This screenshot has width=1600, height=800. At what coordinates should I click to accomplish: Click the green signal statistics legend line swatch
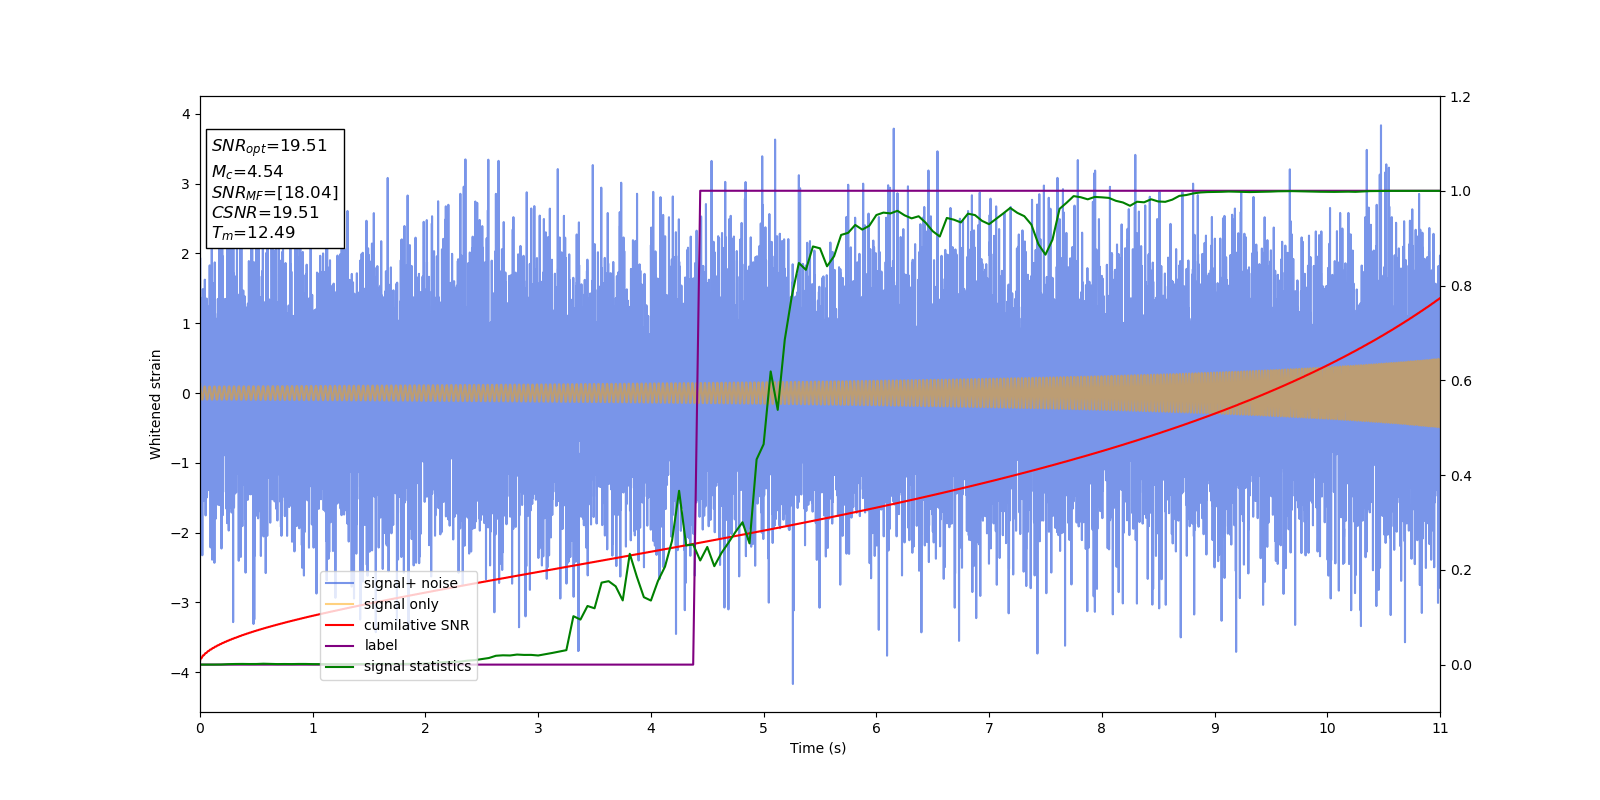click(x=340, y=666)
